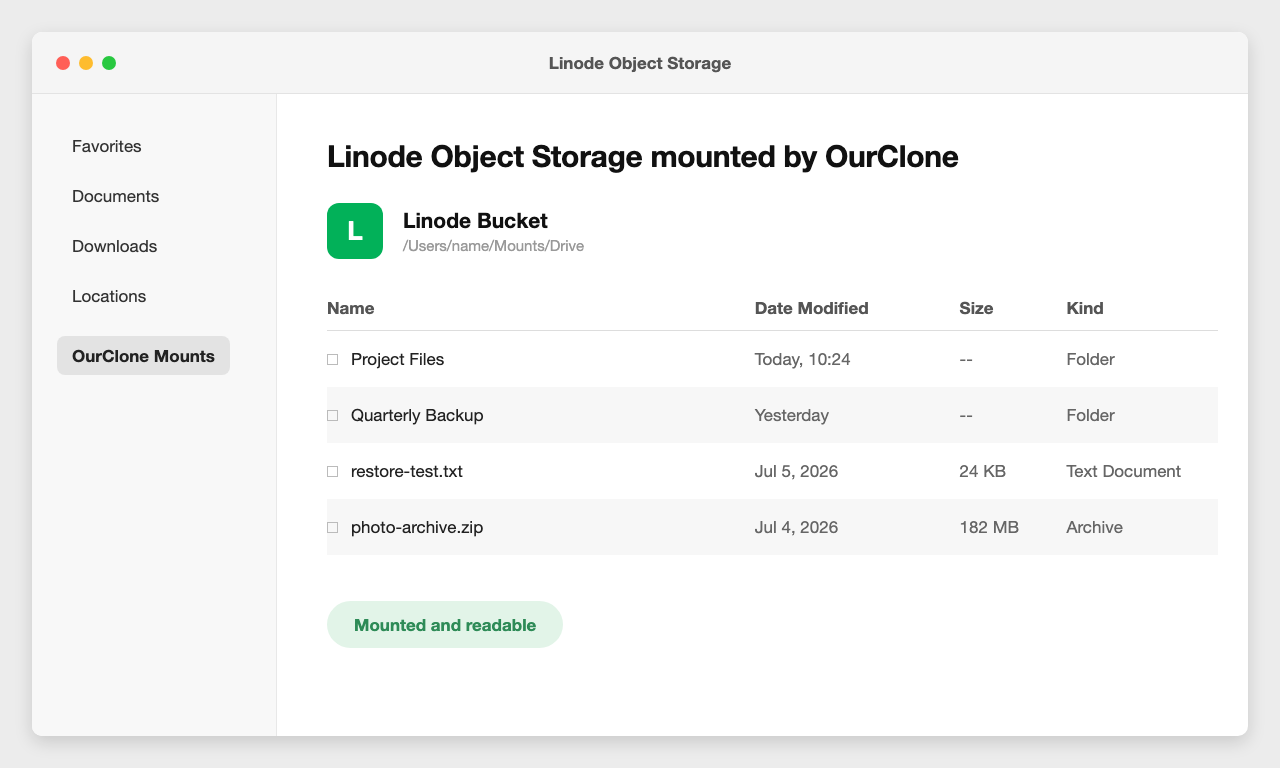This screenshot has height=768, width=1280.
Task: Click the Today, 10:24 date cell
Action: coord(802,359)
